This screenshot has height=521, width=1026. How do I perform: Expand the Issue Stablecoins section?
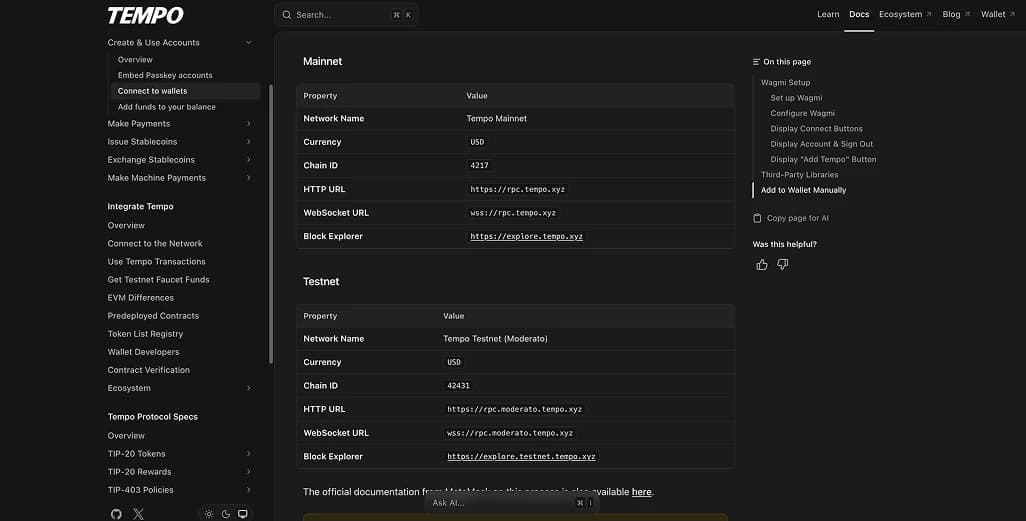click(x=249, y=141)
